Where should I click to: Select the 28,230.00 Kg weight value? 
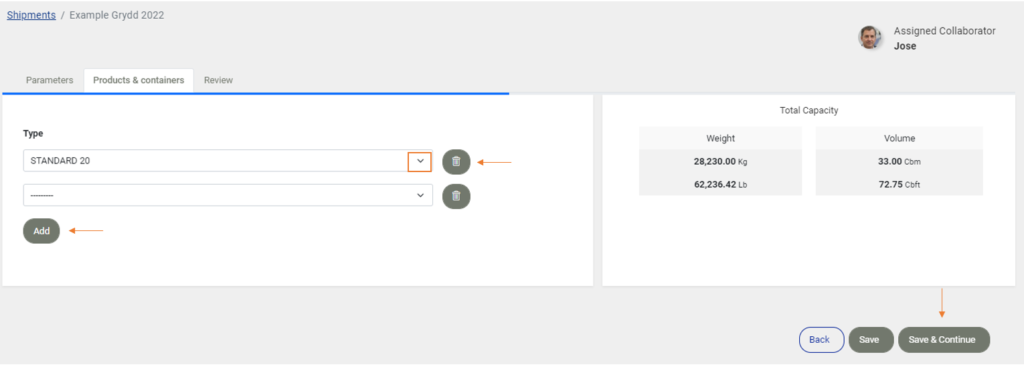point(720,161)
